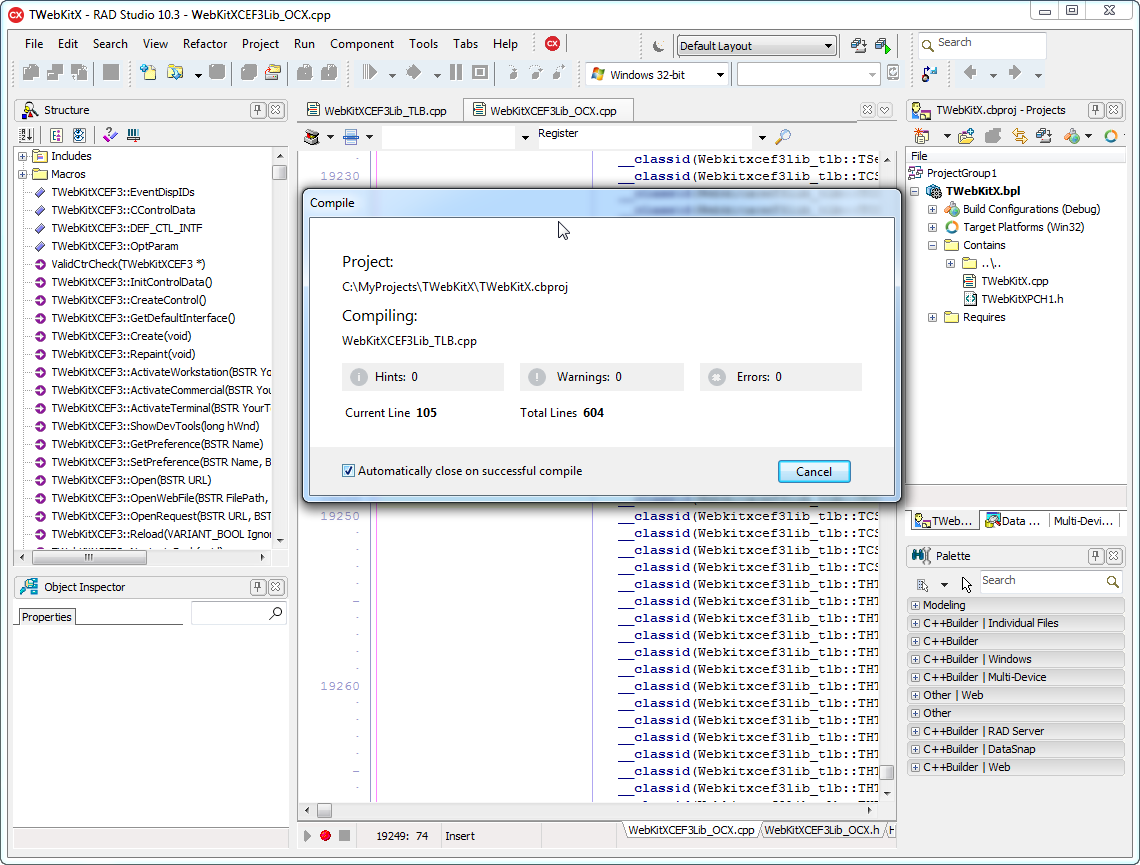Click the Embarcadero CX icon beside Help
This screenshot has width=1140, height=865.
click(553, 44)
